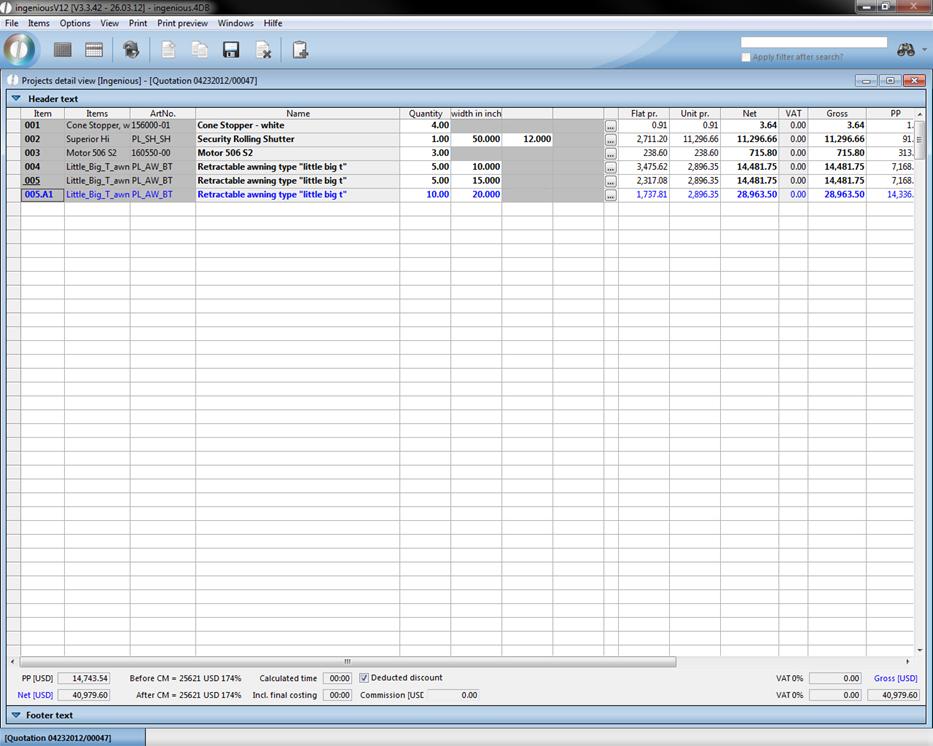The height and width of the screenshot is (746, 933).
Task: Click the globe refresh toolbar icon
Action: pos(130,50)
